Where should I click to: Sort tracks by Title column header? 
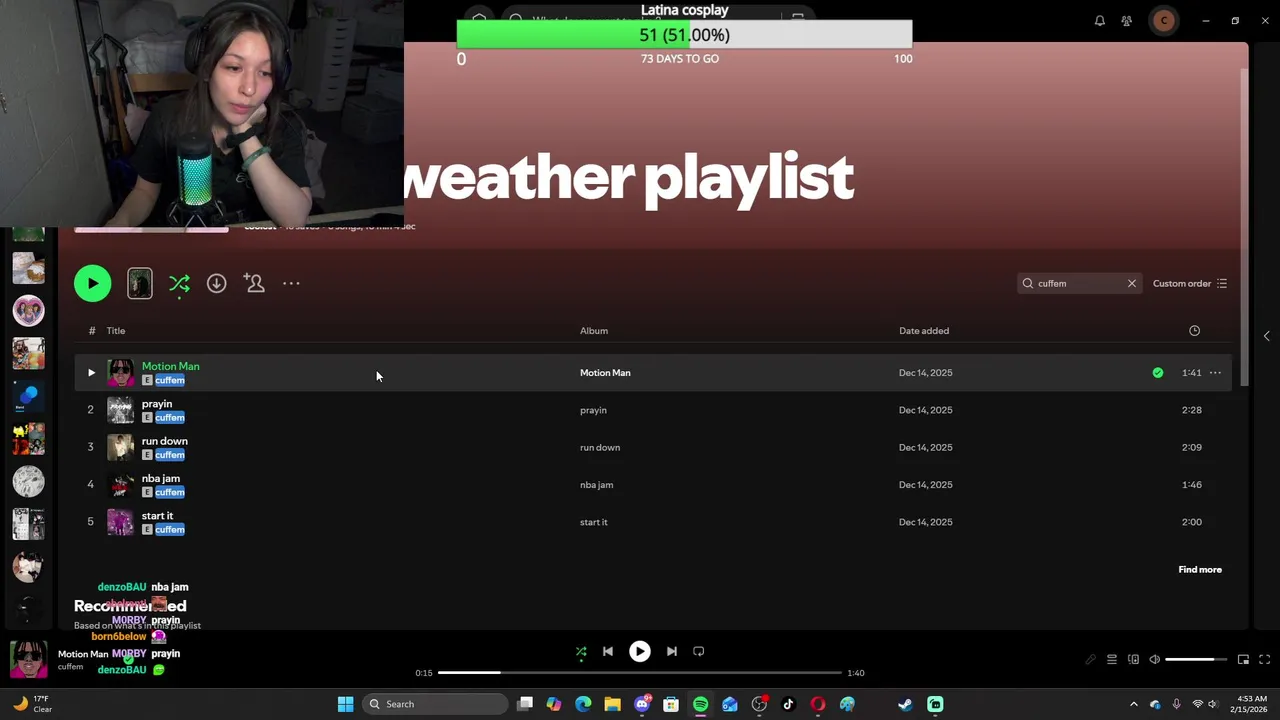(116, 330)
